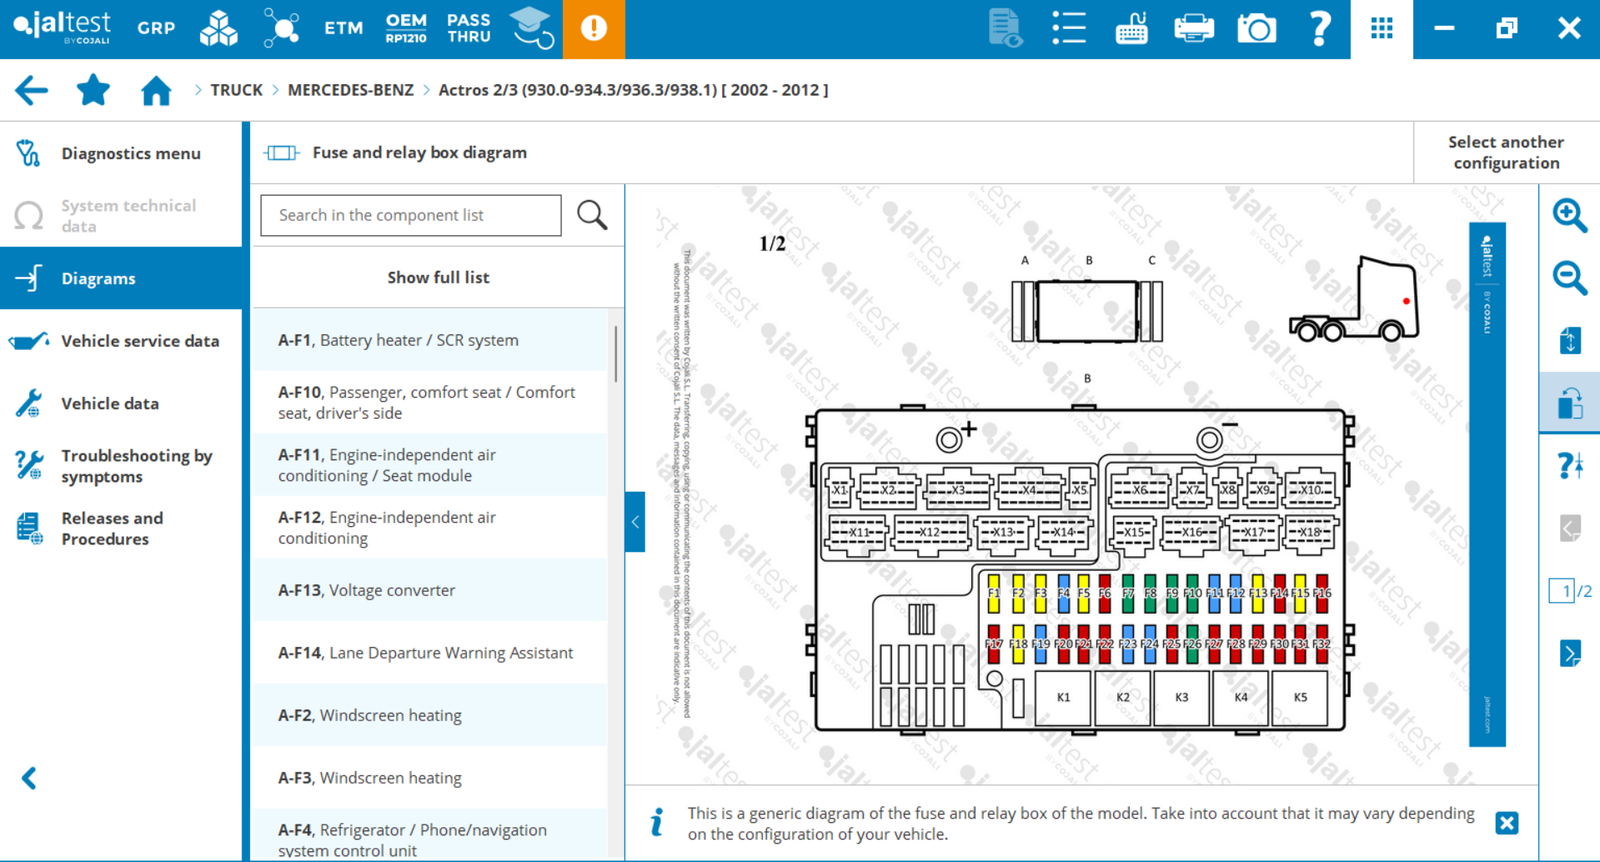This screenshot has width=1600, height=862.
Task: Add to favourites with star icon
Action: tap(93, 90)
